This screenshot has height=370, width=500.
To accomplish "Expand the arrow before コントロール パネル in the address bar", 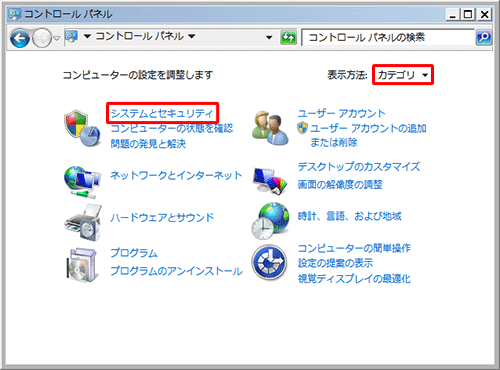I will click(x=87, y=36).
